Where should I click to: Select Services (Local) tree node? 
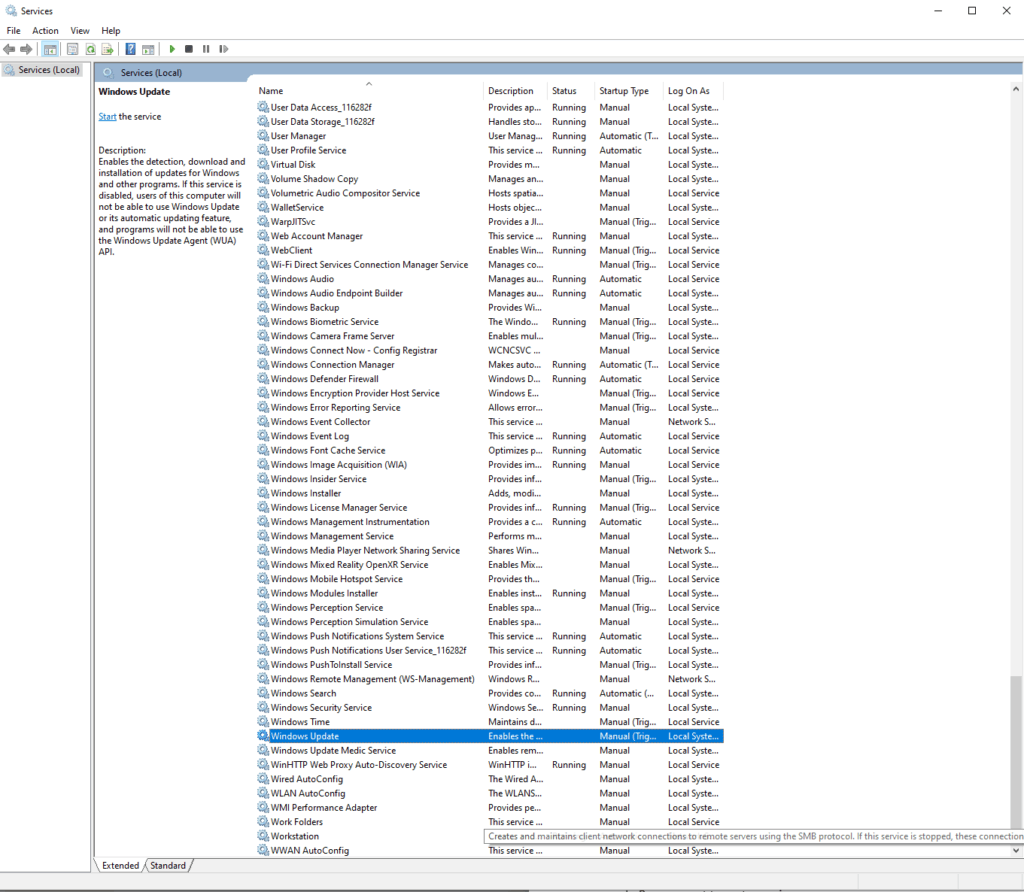pos(43,70)
